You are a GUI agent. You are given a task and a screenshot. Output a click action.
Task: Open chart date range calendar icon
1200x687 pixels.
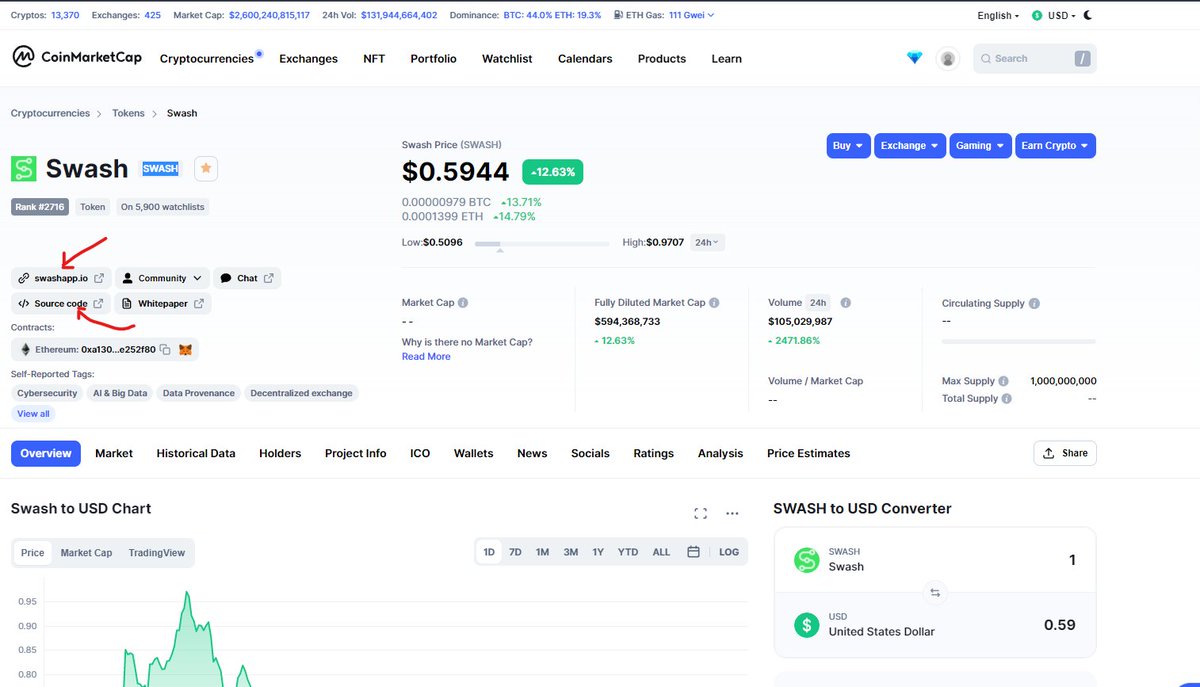(x=693, y=552)
